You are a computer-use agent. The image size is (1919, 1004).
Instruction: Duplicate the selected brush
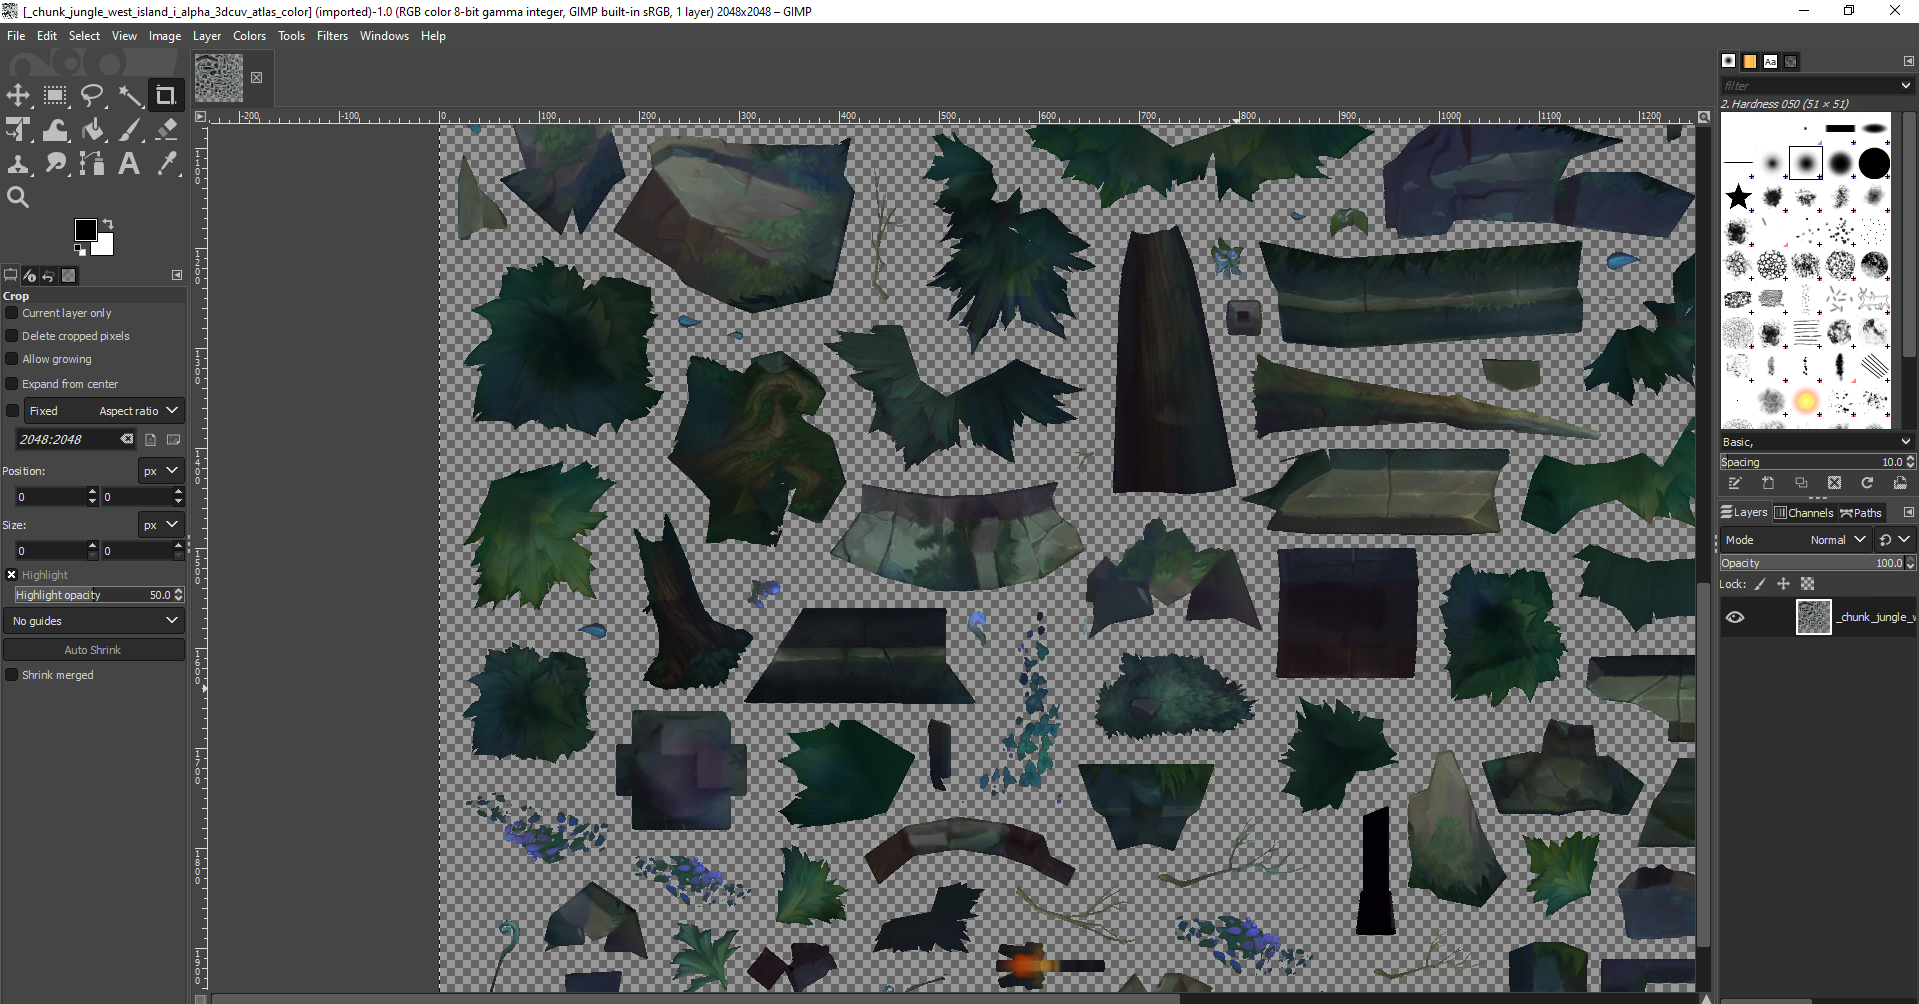tap(1801, 483)
